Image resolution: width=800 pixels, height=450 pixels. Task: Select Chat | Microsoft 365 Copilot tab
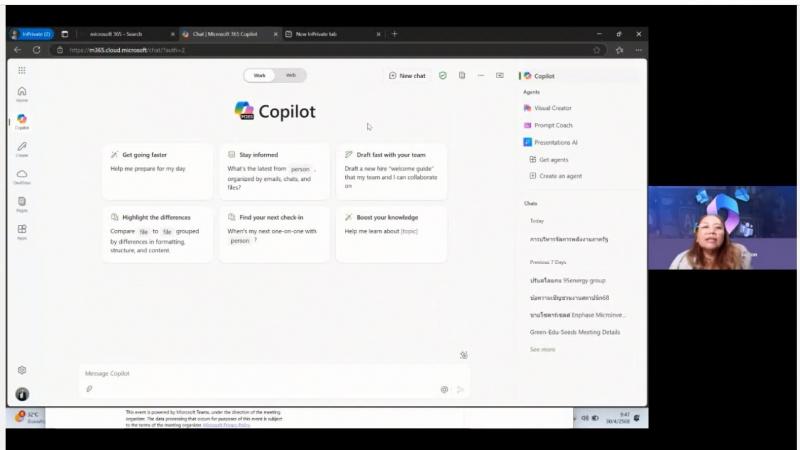tap(230, 34)
